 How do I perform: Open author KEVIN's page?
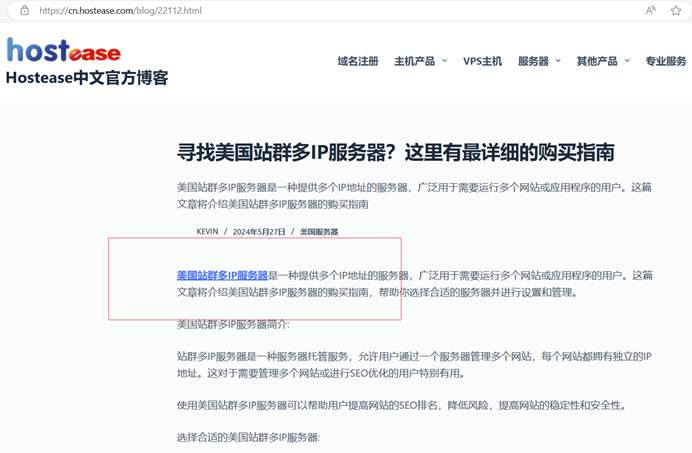[x=207, y=232]
